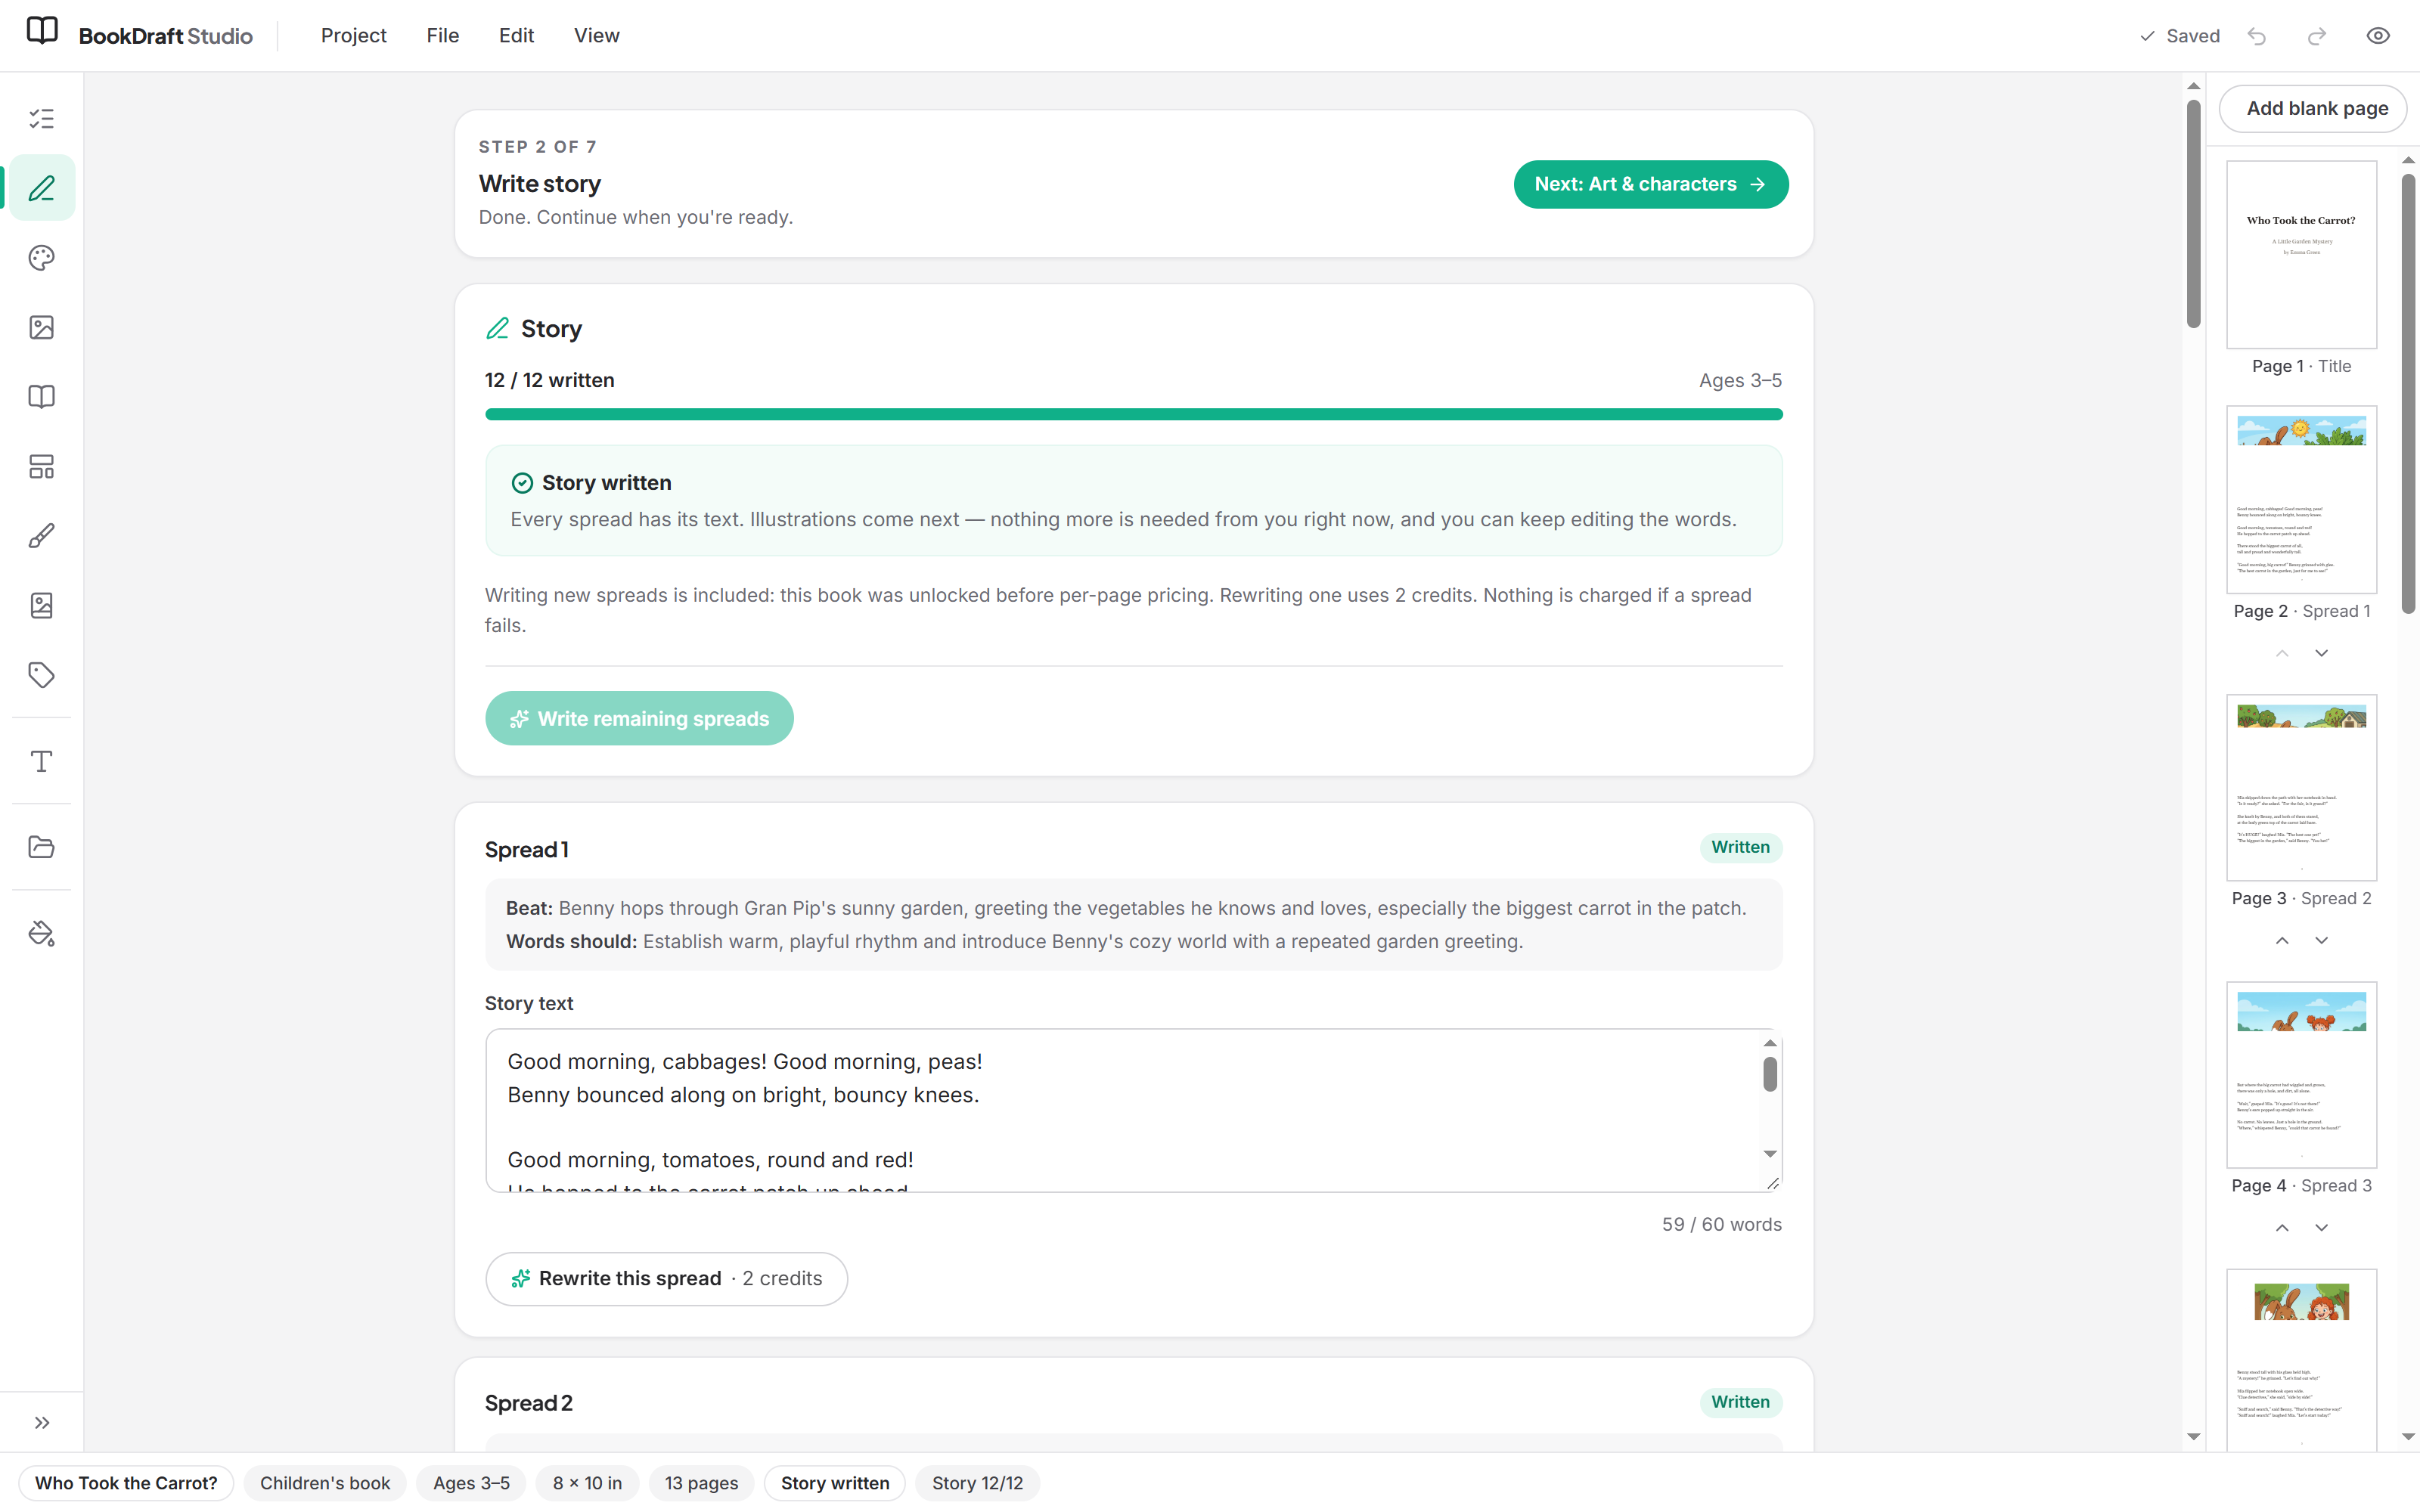This screenshot has width=2420, height=1512.
Task: Open the checklist steps icon in sidebar
Action: (41, 119)
